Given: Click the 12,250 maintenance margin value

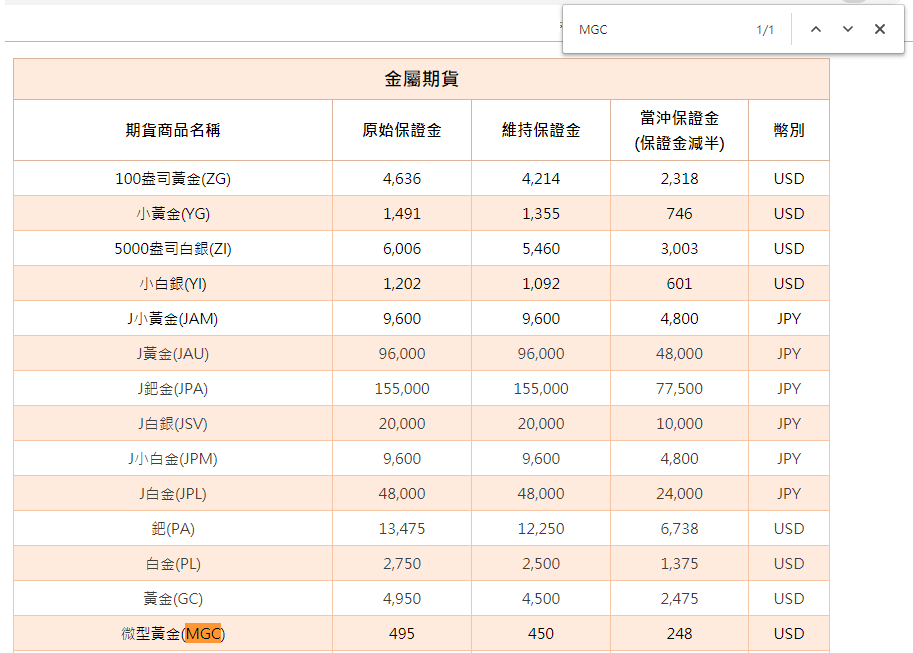Looking at the screenshot, I should (541, 528).
